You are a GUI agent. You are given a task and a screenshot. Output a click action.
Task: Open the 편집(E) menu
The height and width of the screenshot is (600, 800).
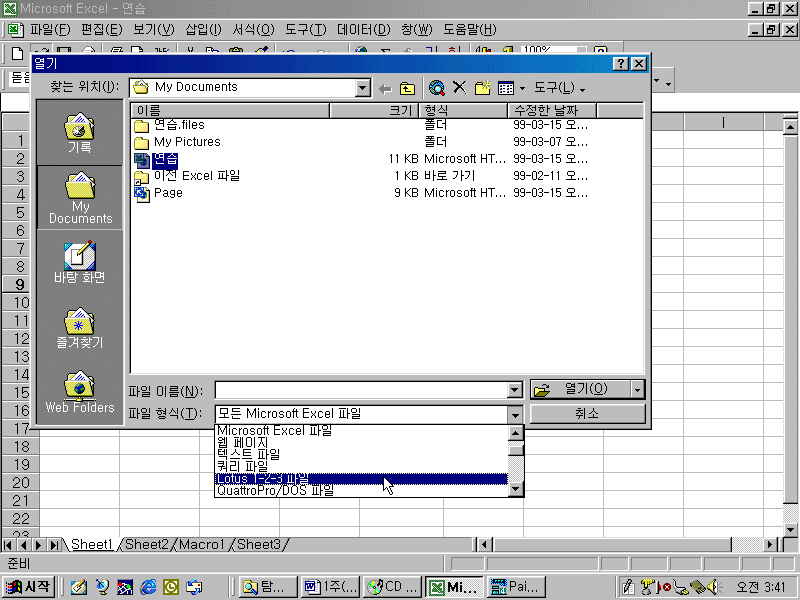[102, 30]
